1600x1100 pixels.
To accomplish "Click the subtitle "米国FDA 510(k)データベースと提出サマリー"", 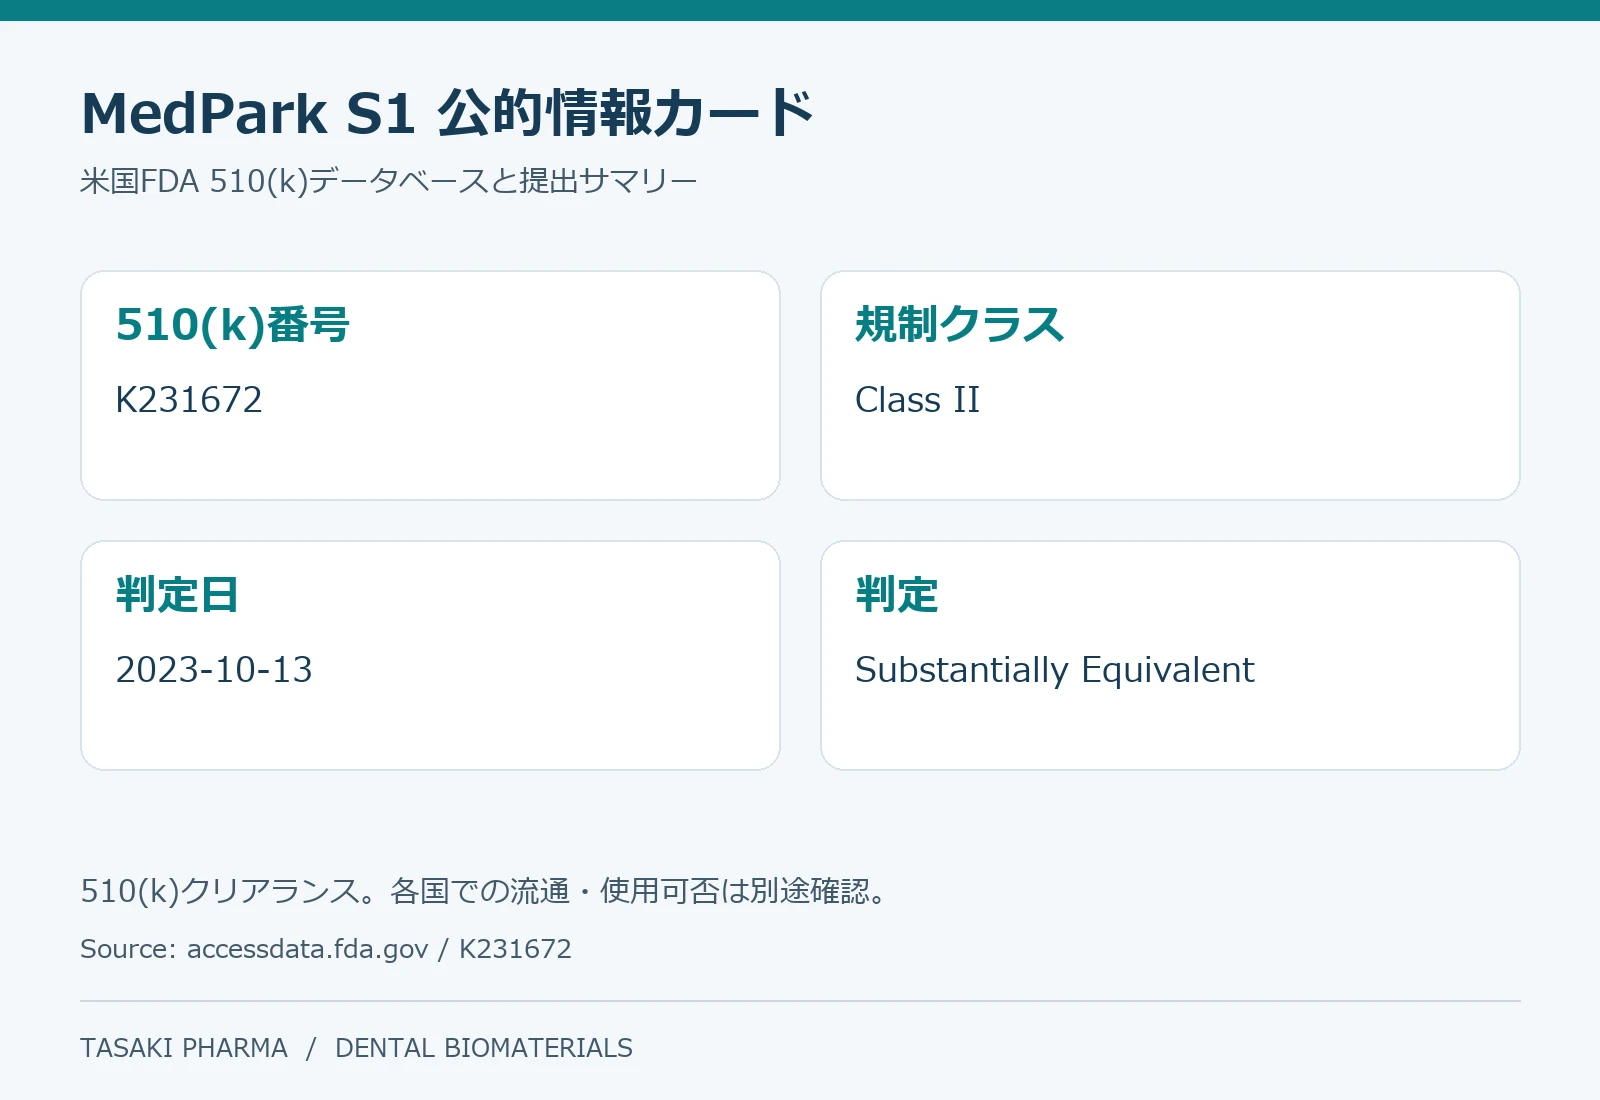I will (x=388, y=181).
